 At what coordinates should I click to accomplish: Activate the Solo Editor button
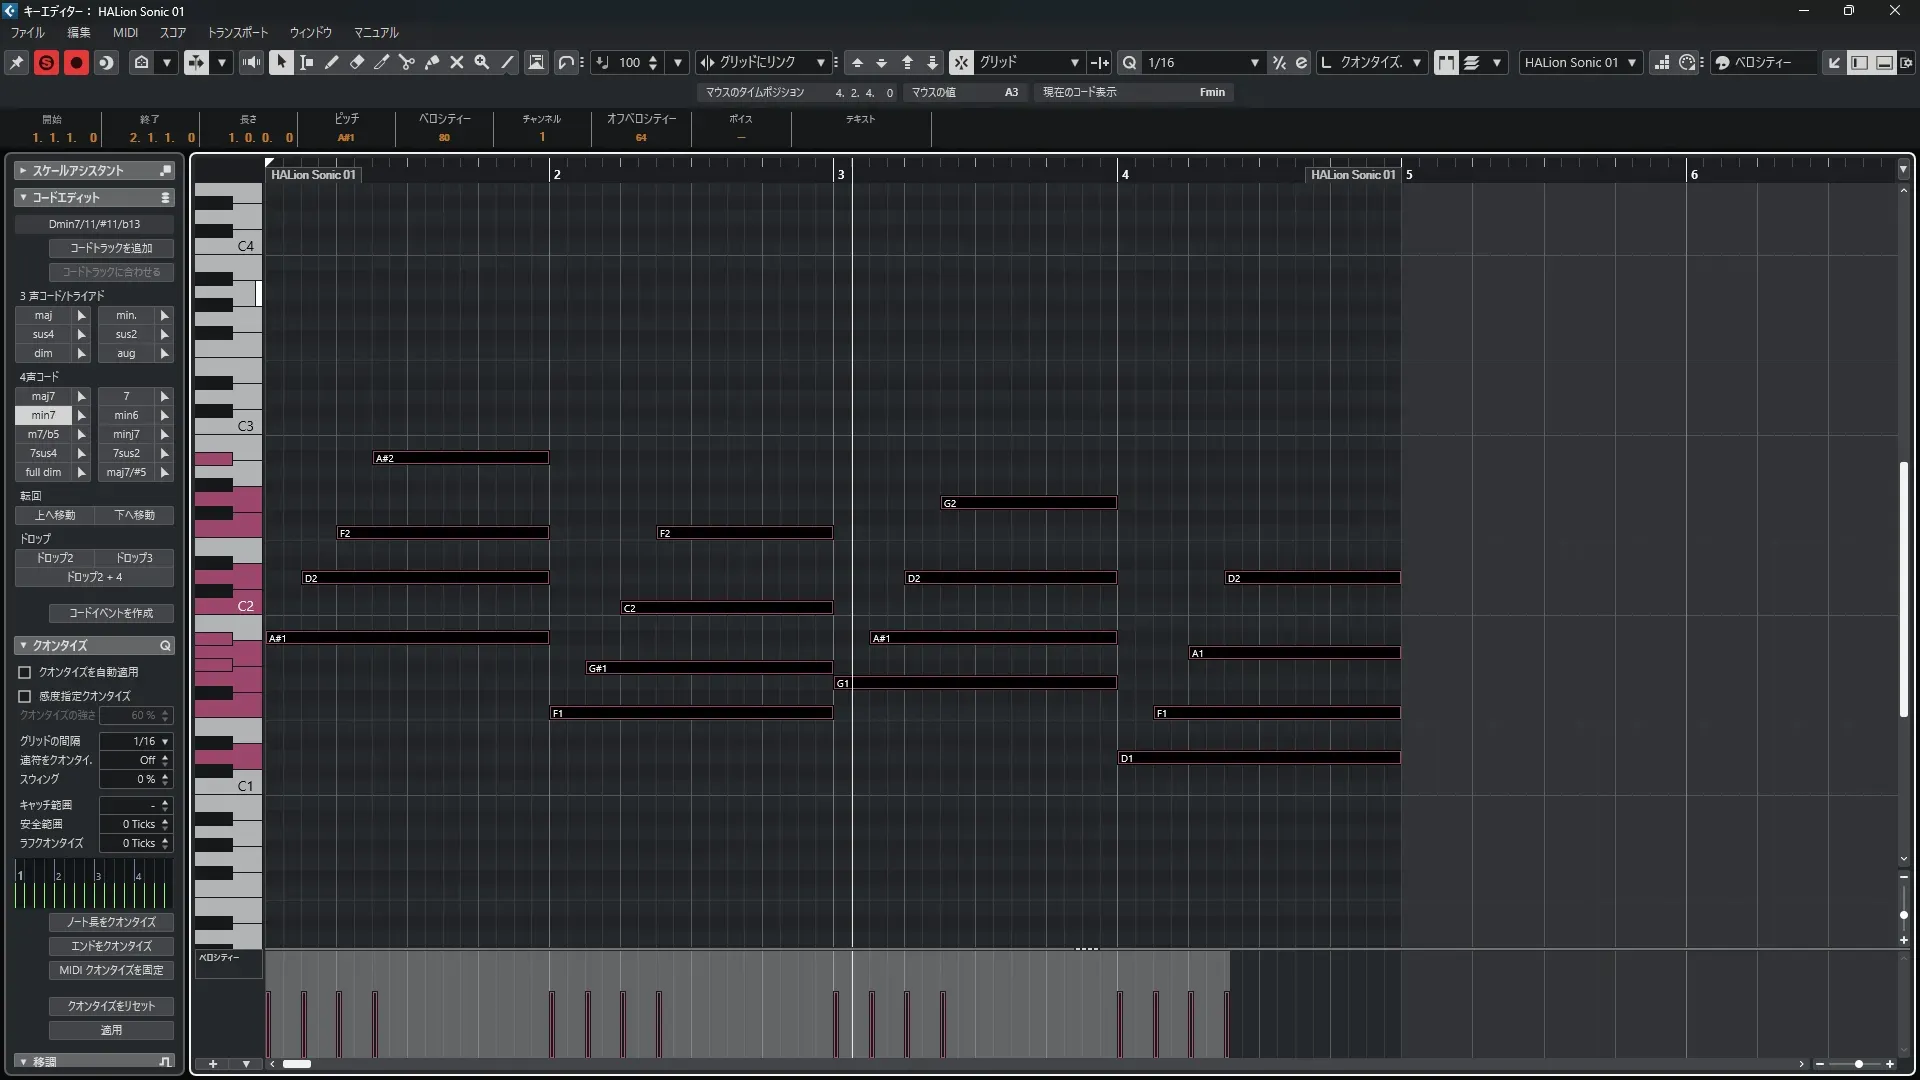[x=46, y=62]
